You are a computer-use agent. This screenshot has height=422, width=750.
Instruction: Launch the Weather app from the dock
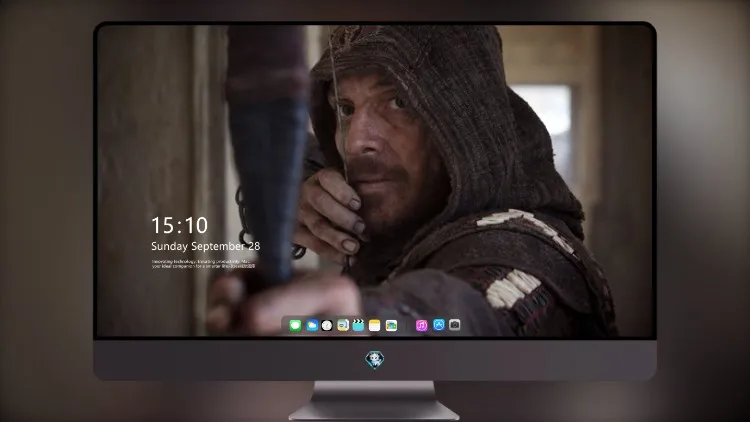click(x=312, y=325)
